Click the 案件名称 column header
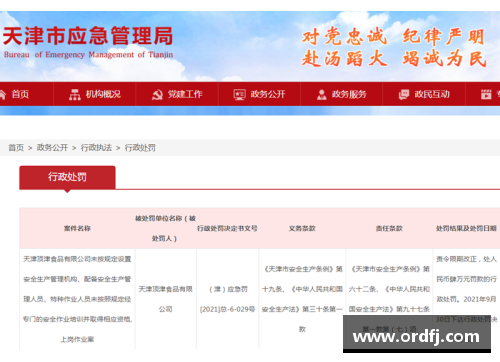Image resolution: width=500 pixels, height=362 pixels. [77, 228]
